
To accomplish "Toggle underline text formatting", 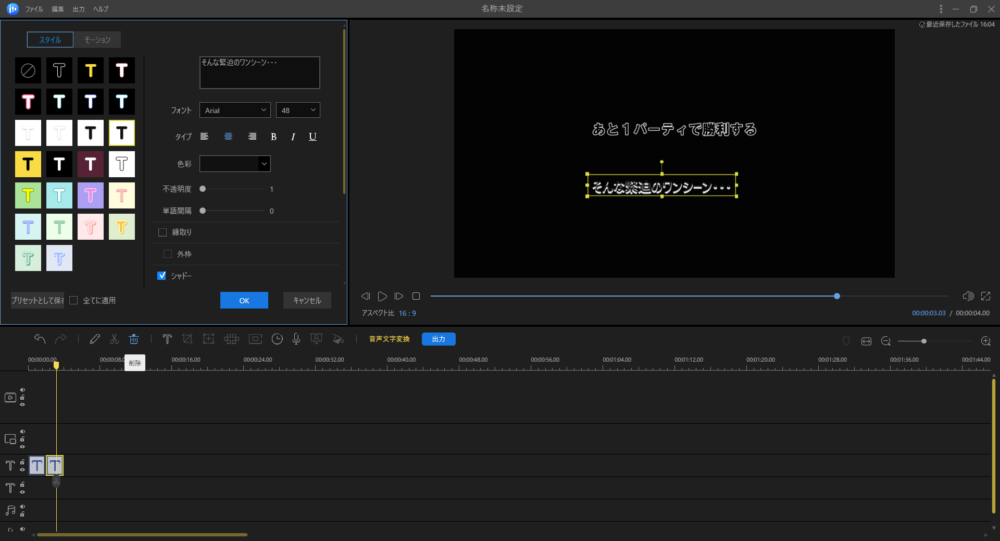I will 312,137.
